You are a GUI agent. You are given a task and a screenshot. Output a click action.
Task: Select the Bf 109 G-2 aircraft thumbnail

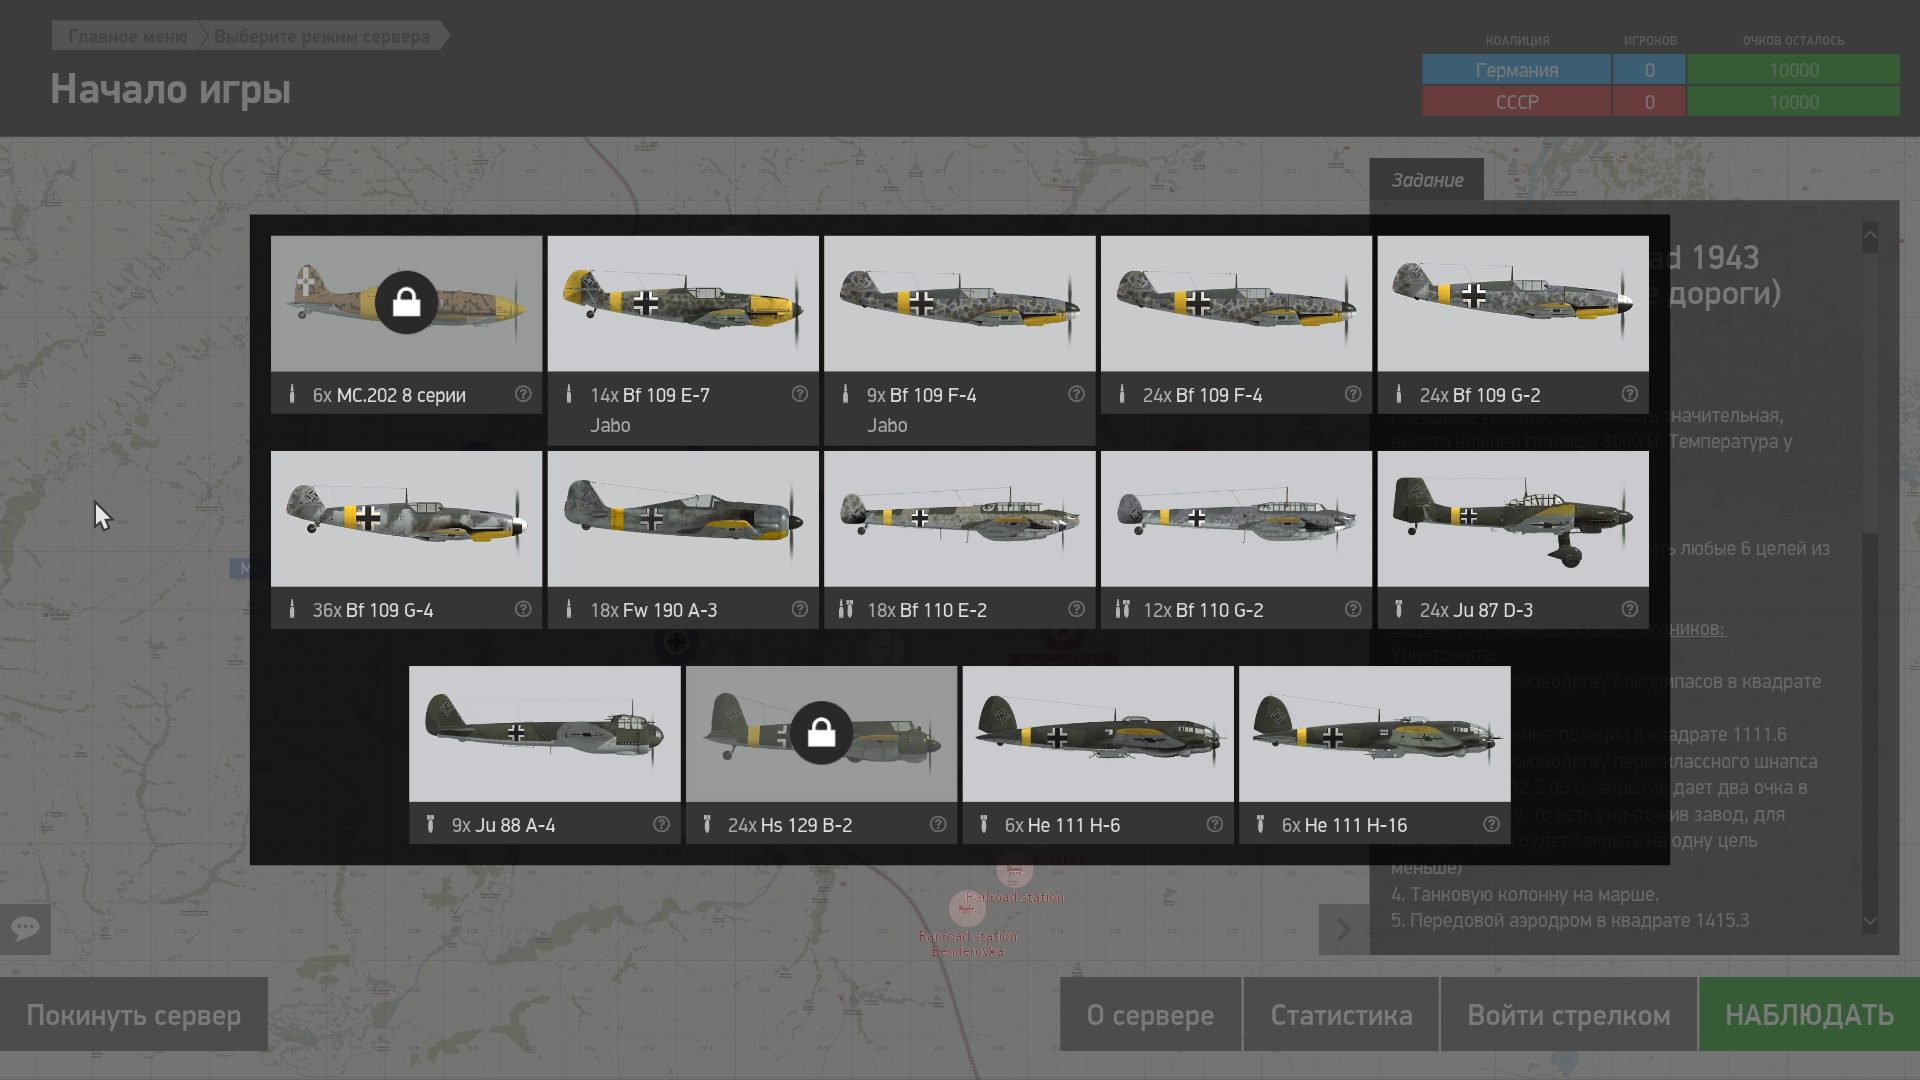tap(1513, 304)
